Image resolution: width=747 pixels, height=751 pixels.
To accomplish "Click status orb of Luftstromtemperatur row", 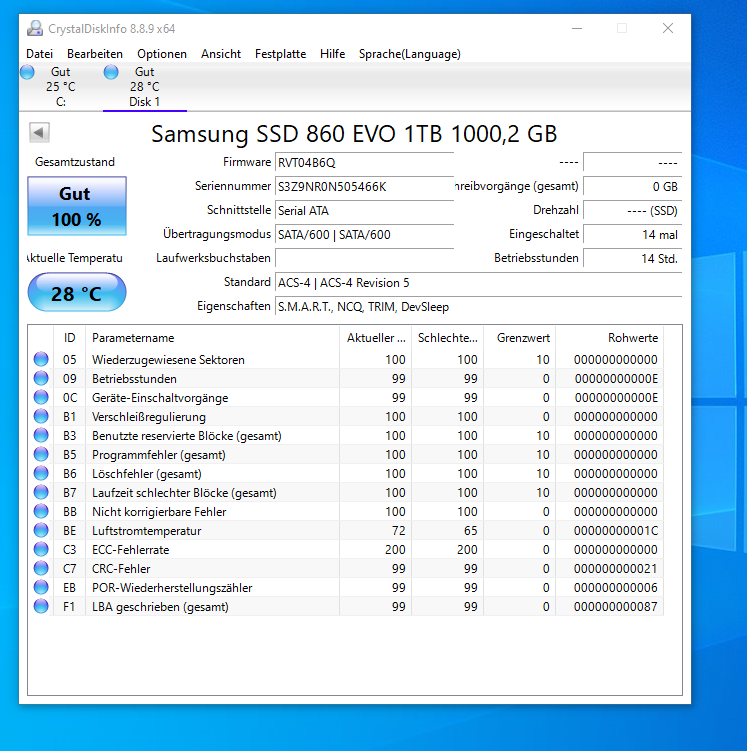I will [x=41, y=530].
